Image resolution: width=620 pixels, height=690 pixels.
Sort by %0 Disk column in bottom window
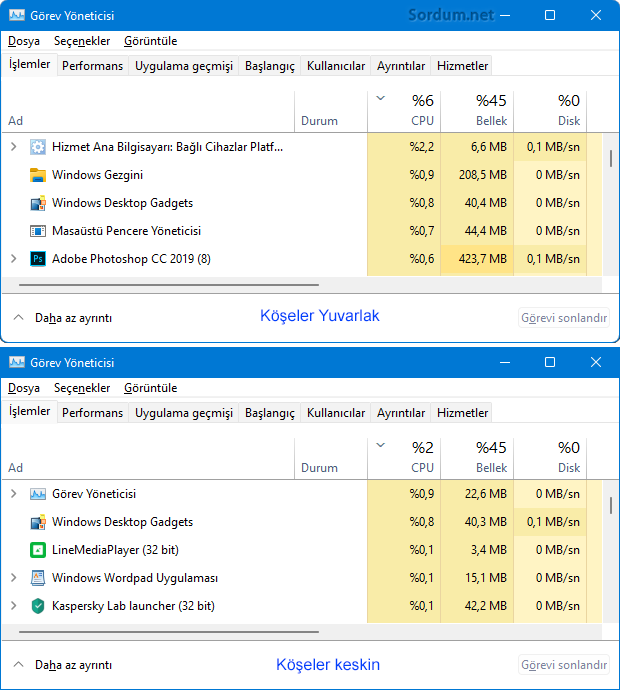(550, 459)
